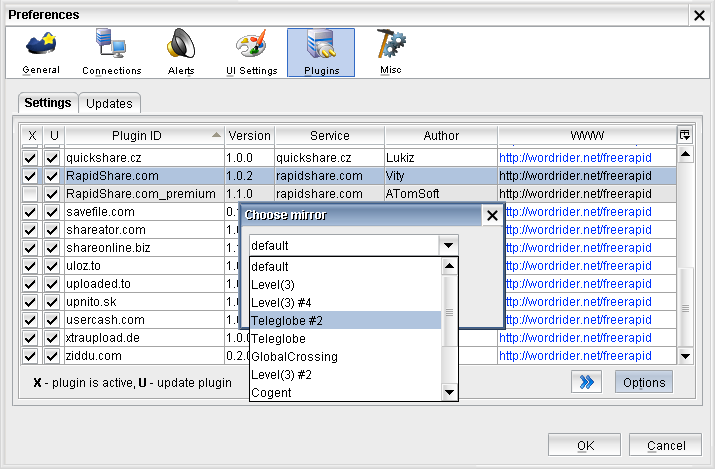The image size is (715, 469).
Task: Click the OK button
Action: click(x=585, y=445)
